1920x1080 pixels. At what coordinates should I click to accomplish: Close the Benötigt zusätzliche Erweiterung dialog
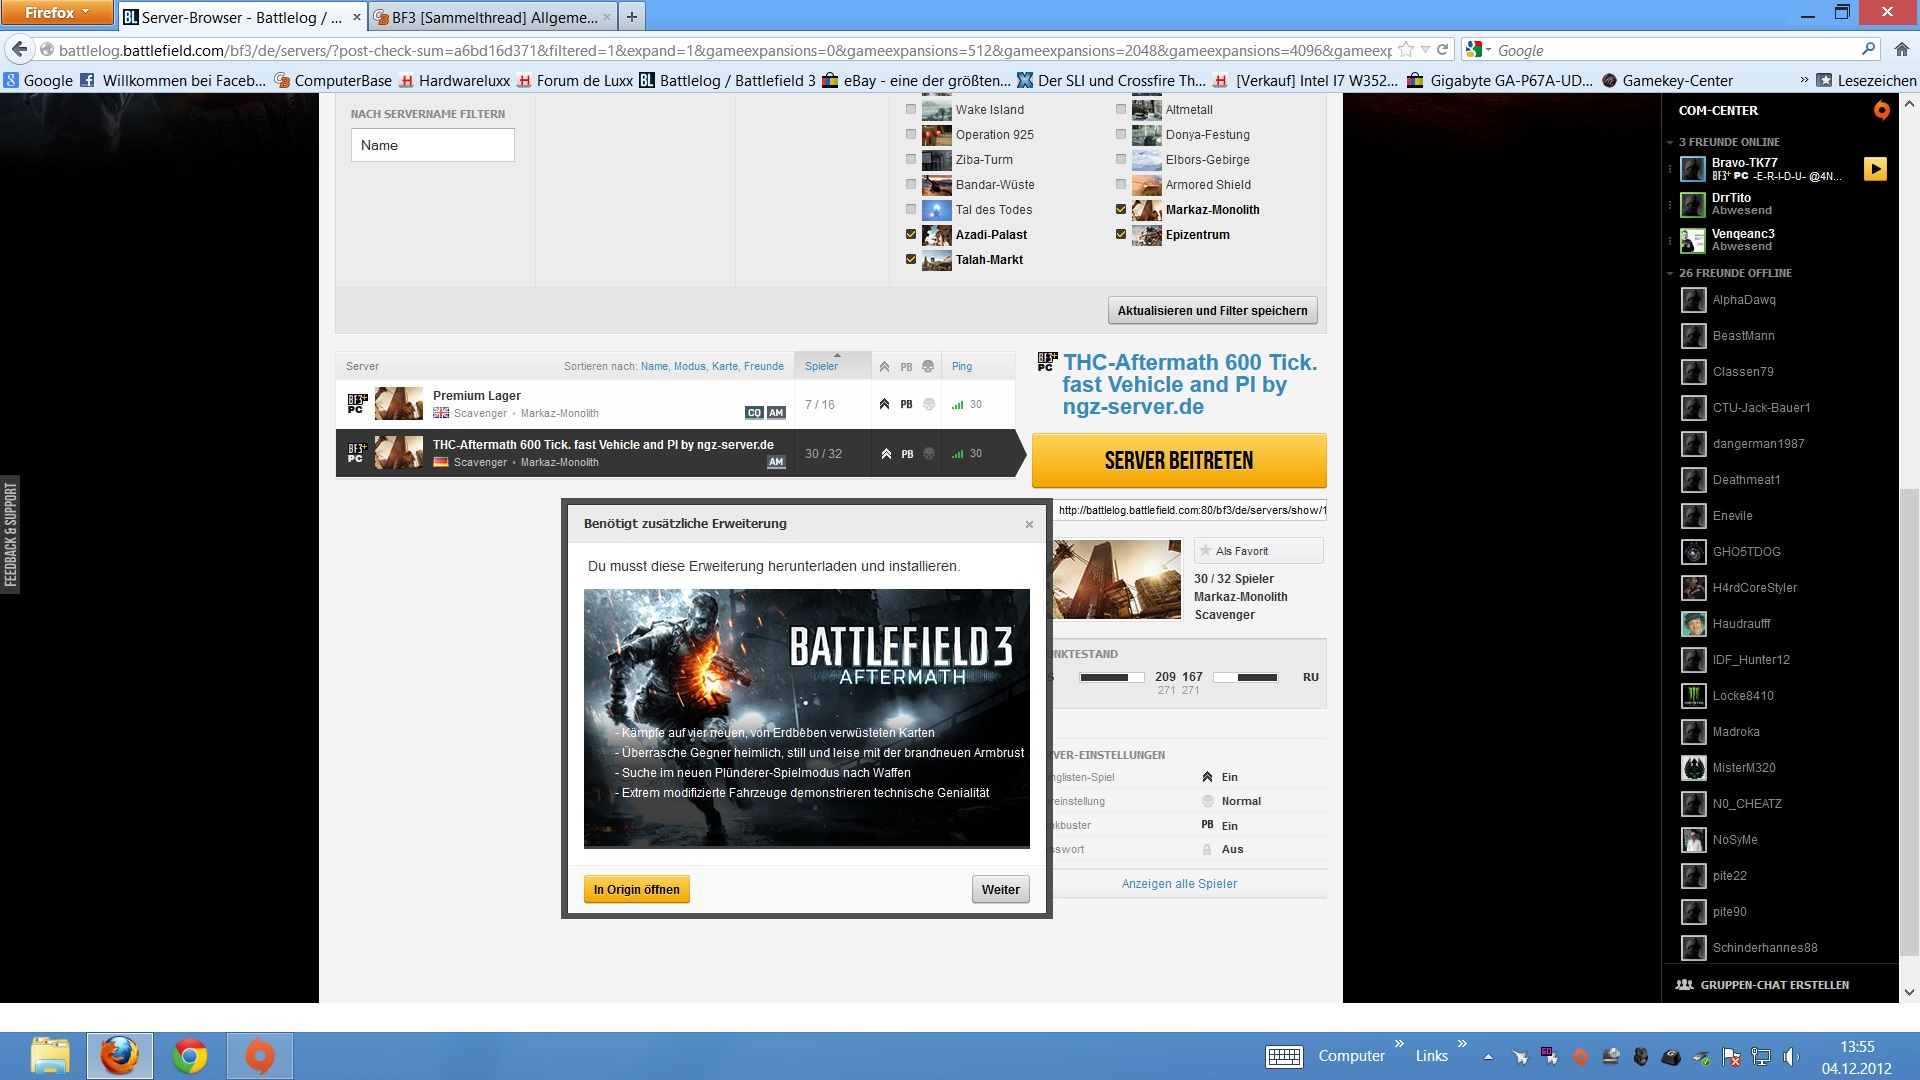1029,524
